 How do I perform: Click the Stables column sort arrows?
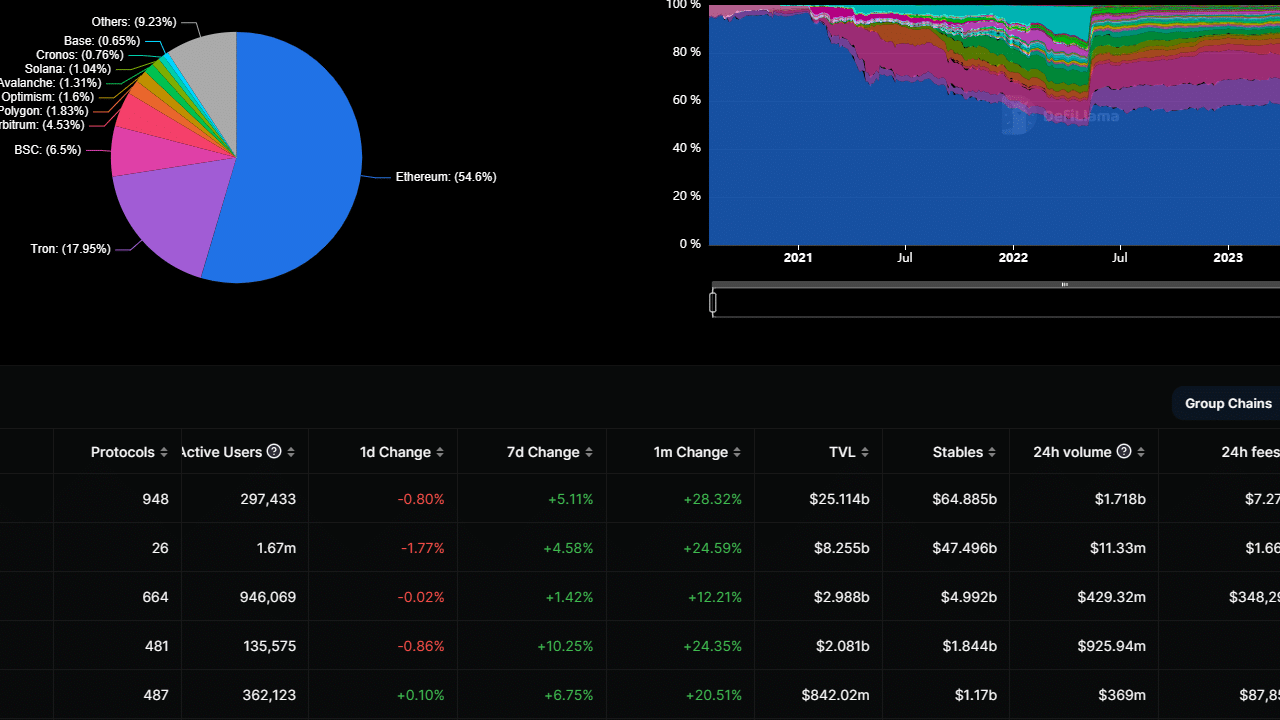coord(992,452)
